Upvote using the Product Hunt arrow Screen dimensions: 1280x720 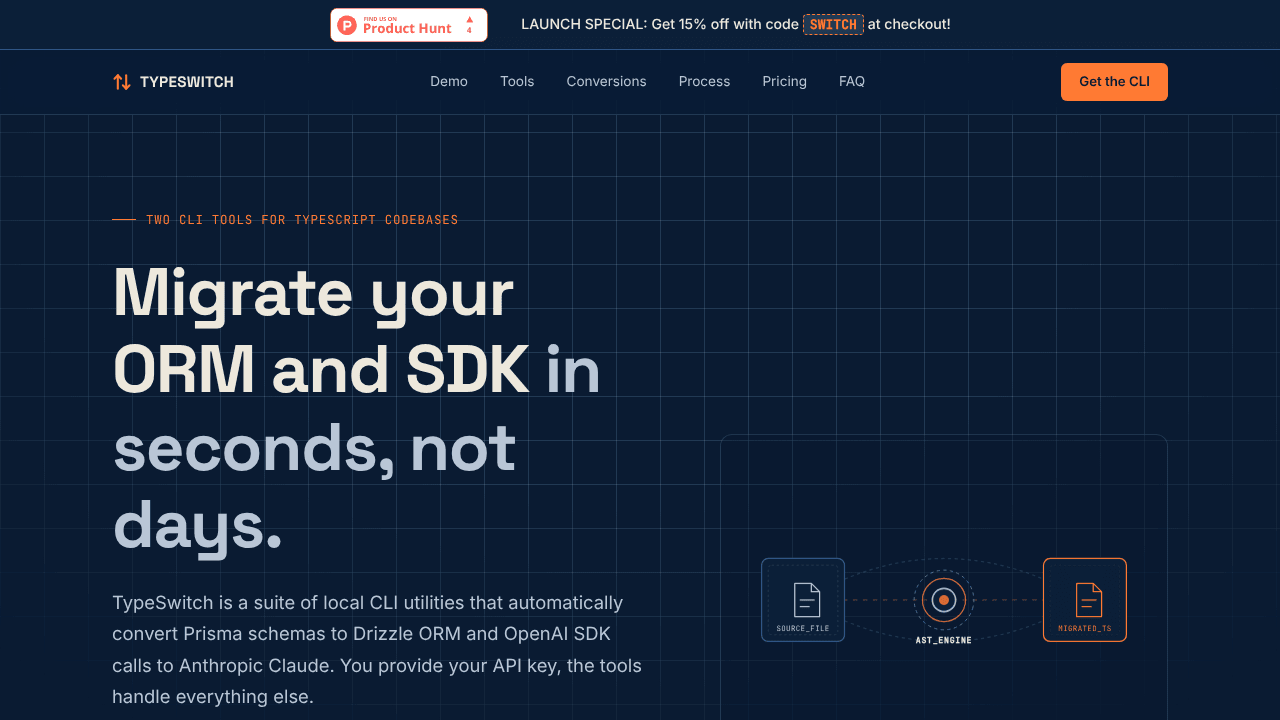469,19
